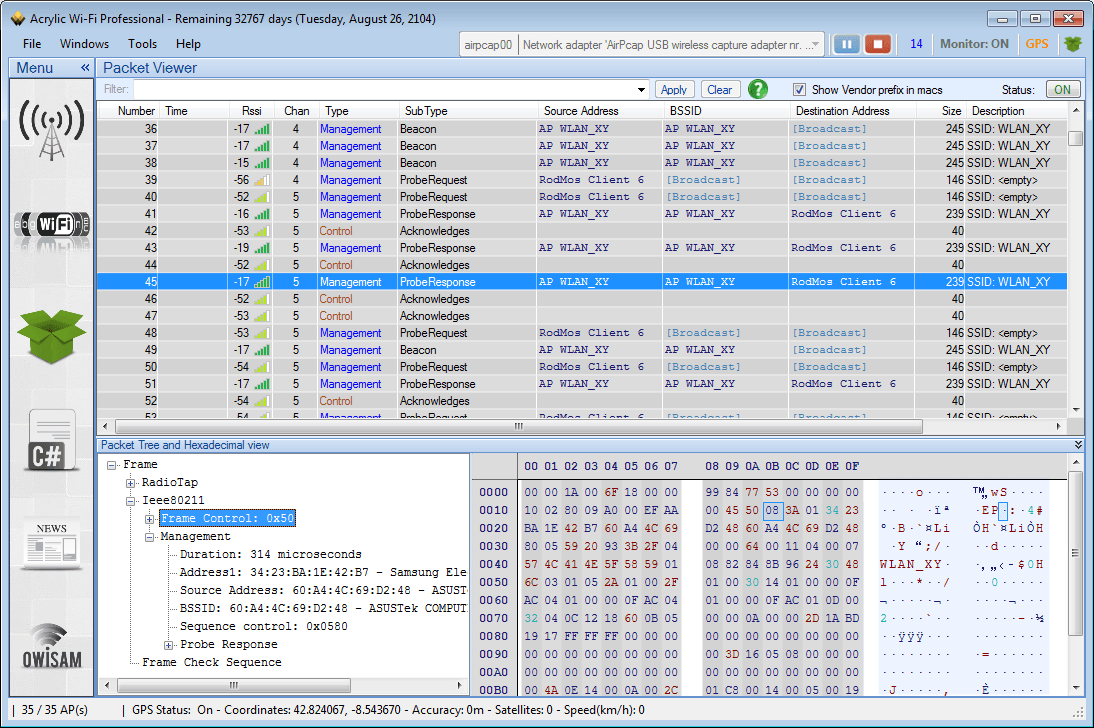The width and height of the screenshot is (1094, 728).
Task: Select packet 49 Beacon row
Action: point(582,350)
